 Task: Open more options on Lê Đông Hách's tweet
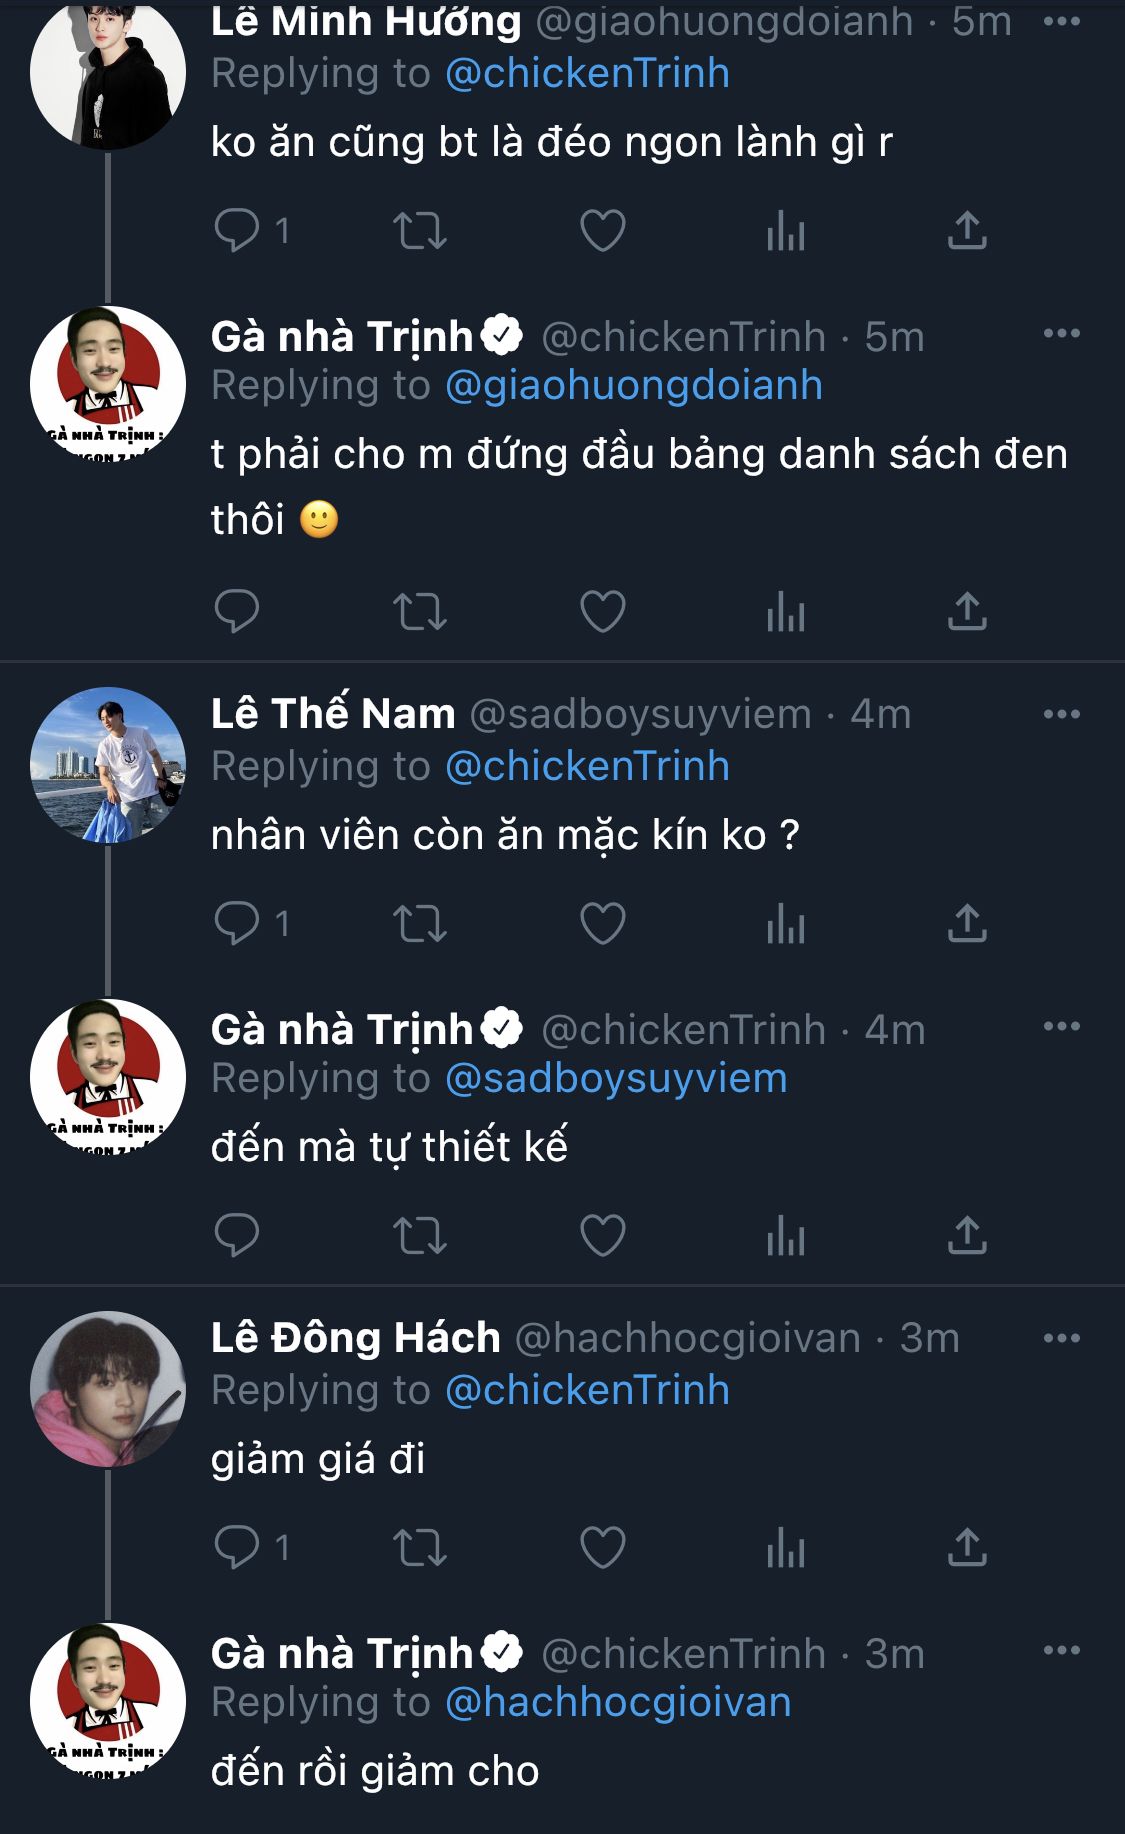(x=1061, y=1338)
